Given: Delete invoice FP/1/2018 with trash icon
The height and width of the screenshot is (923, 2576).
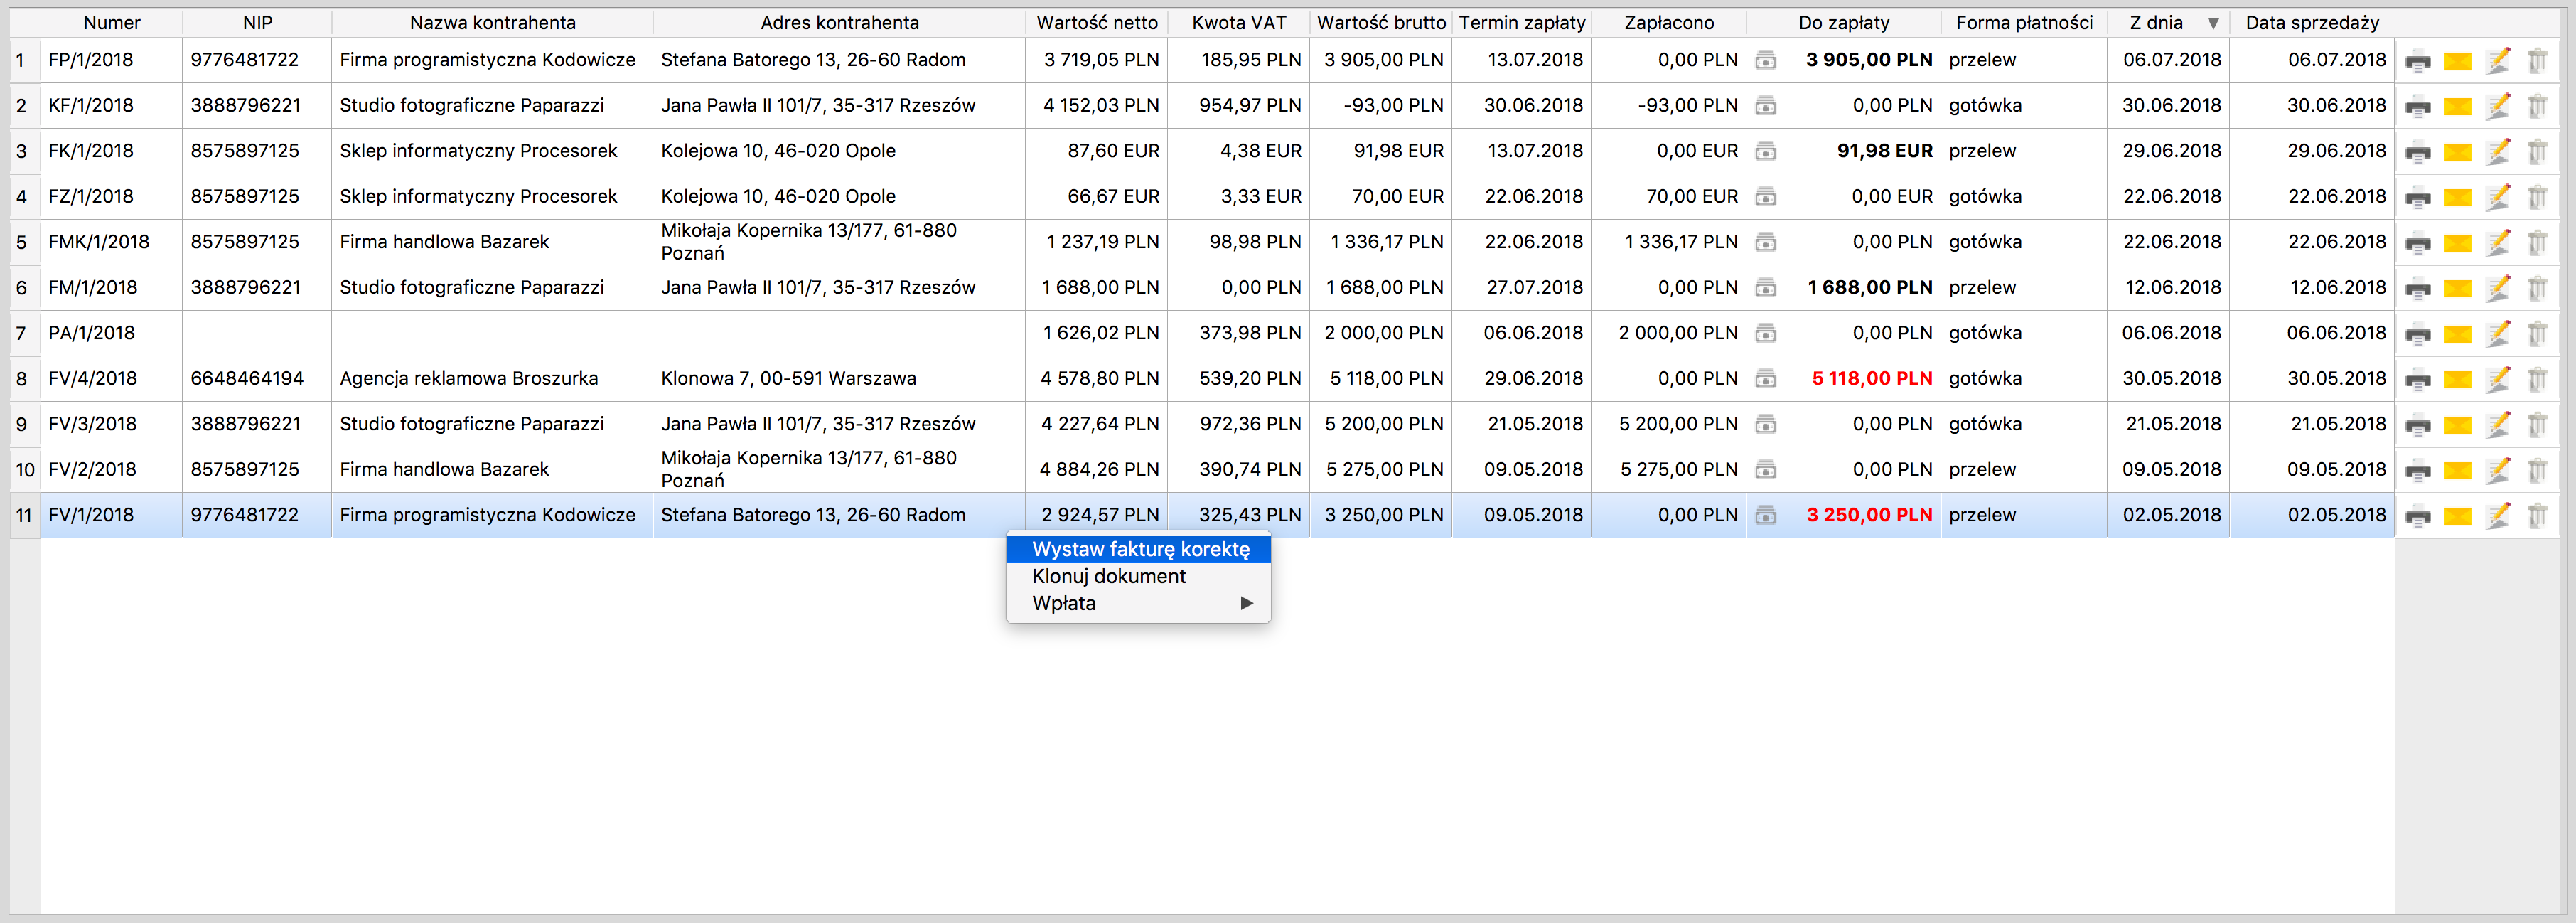Looking at the screenshot, I should (2537, 61).
